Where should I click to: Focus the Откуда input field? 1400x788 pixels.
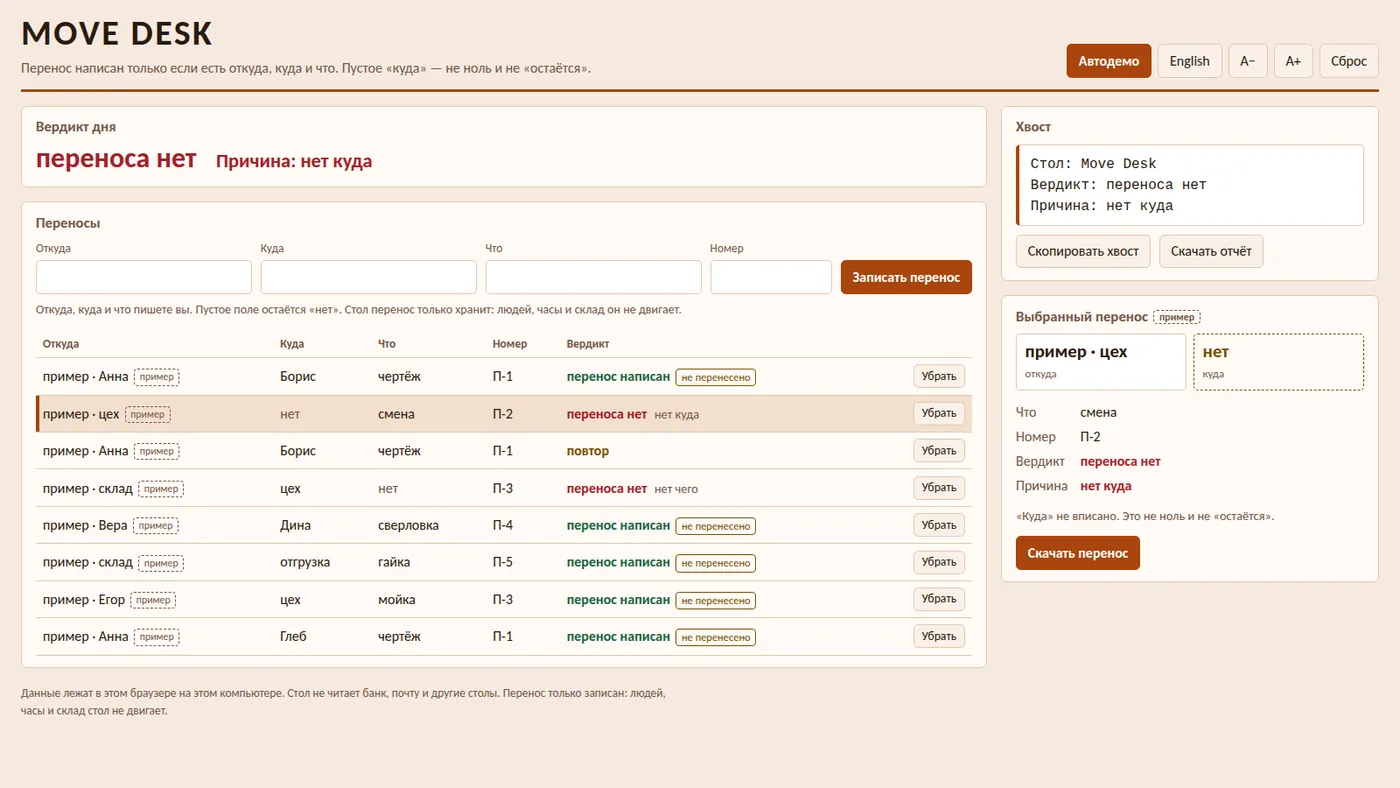144,277
